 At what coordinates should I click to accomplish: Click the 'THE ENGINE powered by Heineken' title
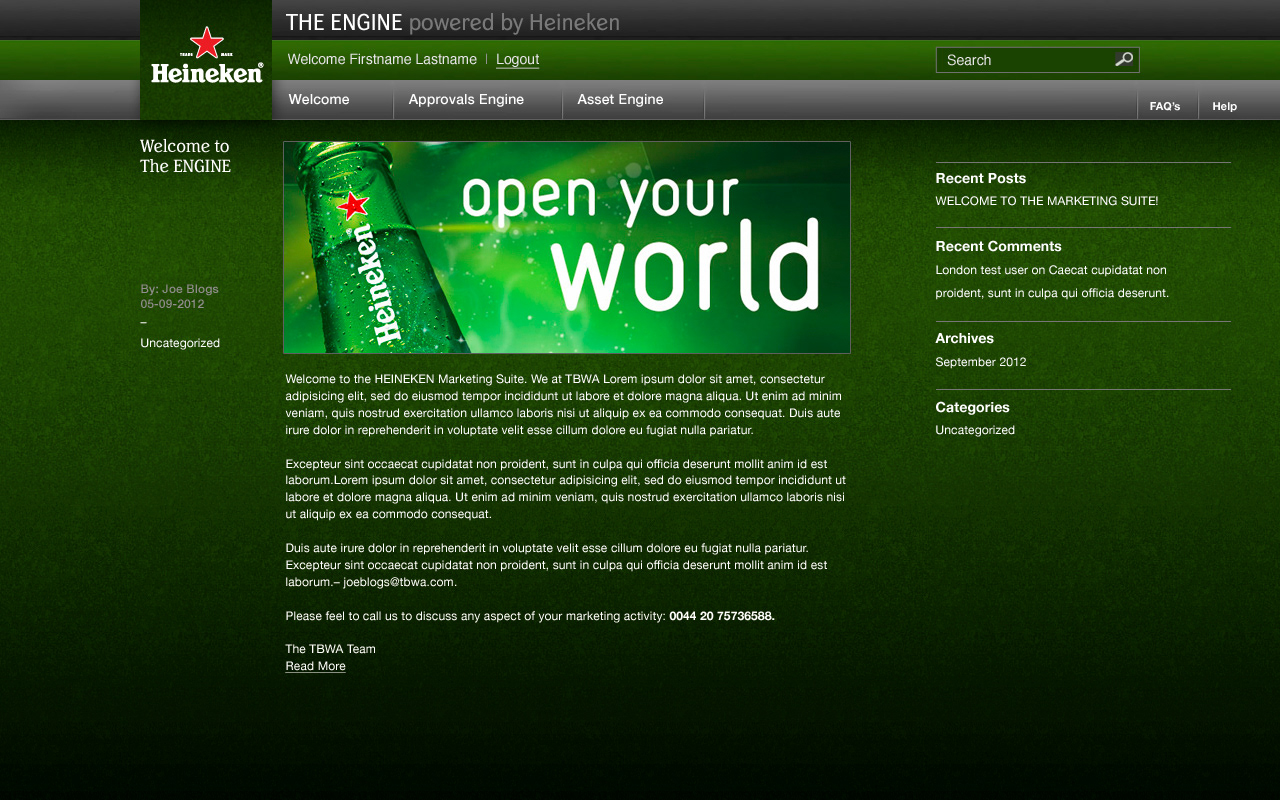click(x=453, y=22)
